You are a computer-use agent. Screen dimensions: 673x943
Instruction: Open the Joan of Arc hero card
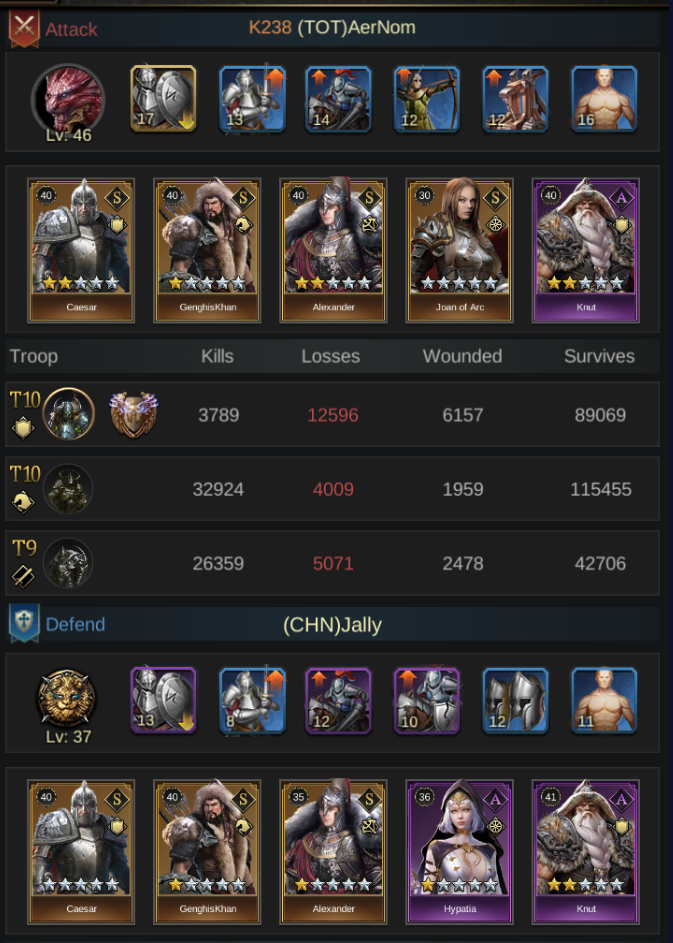click(x=459, y=250)
